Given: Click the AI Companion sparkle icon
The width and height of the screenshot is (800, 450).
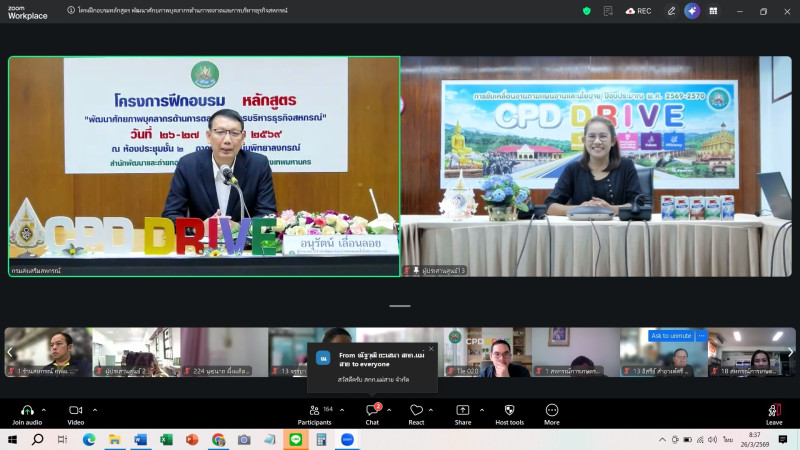Looking at the screenshot, I should 692,11.
